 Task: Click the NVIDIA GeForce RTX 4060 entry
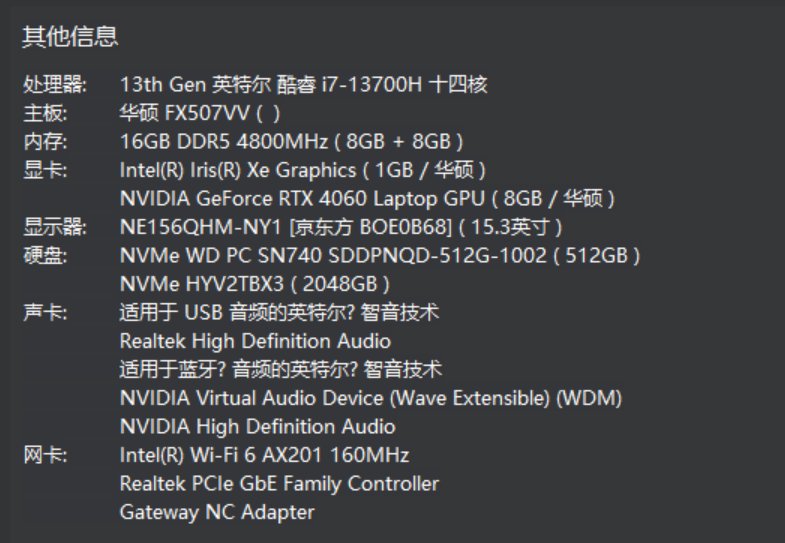coord(367,199)
